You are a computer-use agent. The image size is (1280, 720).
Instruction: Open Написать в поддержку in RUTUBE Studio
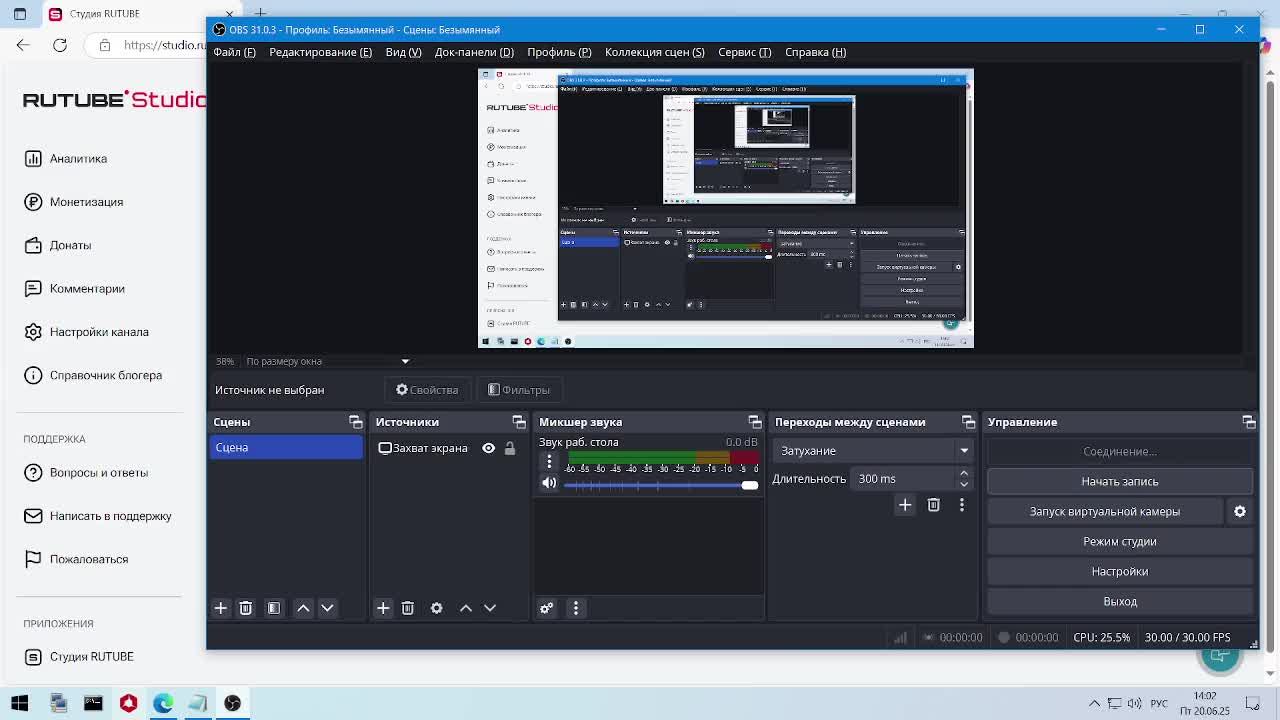(x=98, y=516)
